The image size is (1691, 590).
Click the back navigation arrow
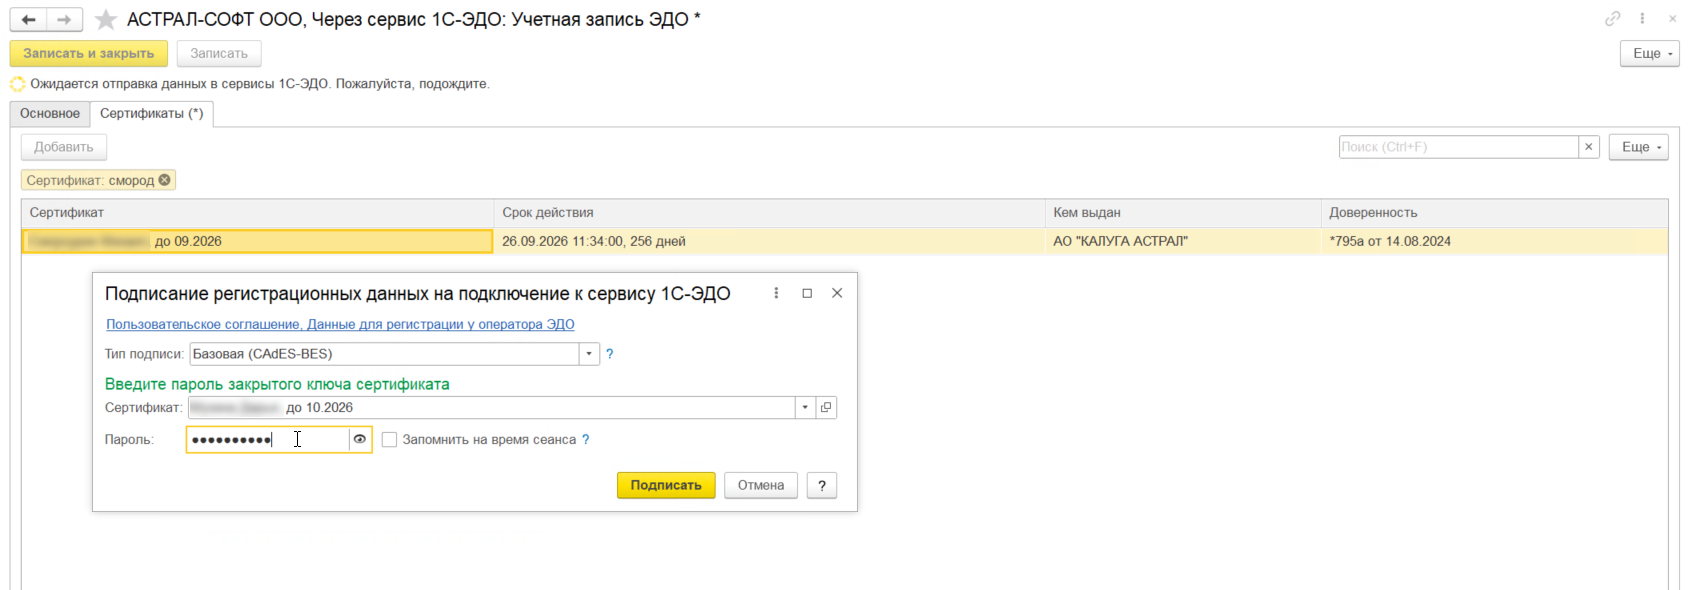tap(29, 20)
